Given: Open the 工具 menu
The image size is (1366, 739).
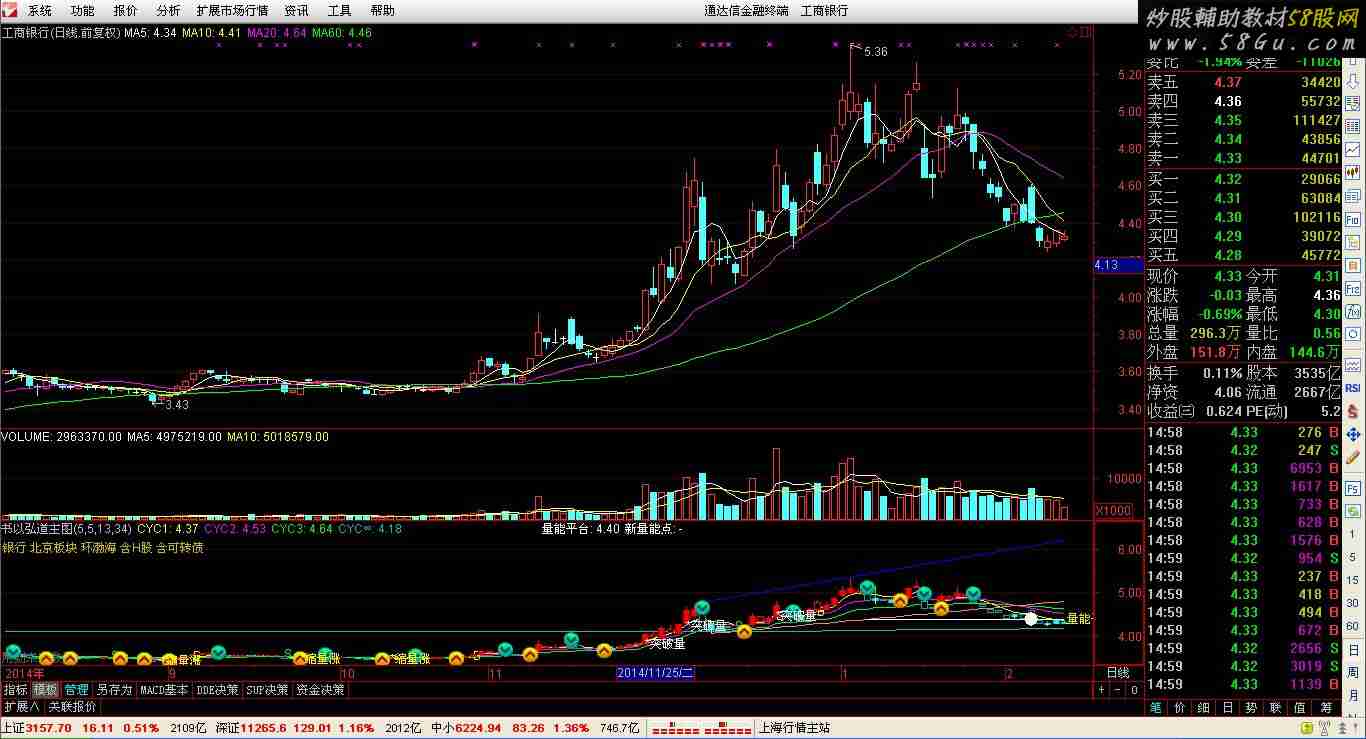Looking at the screenshot, I should [x=339, y=10].
